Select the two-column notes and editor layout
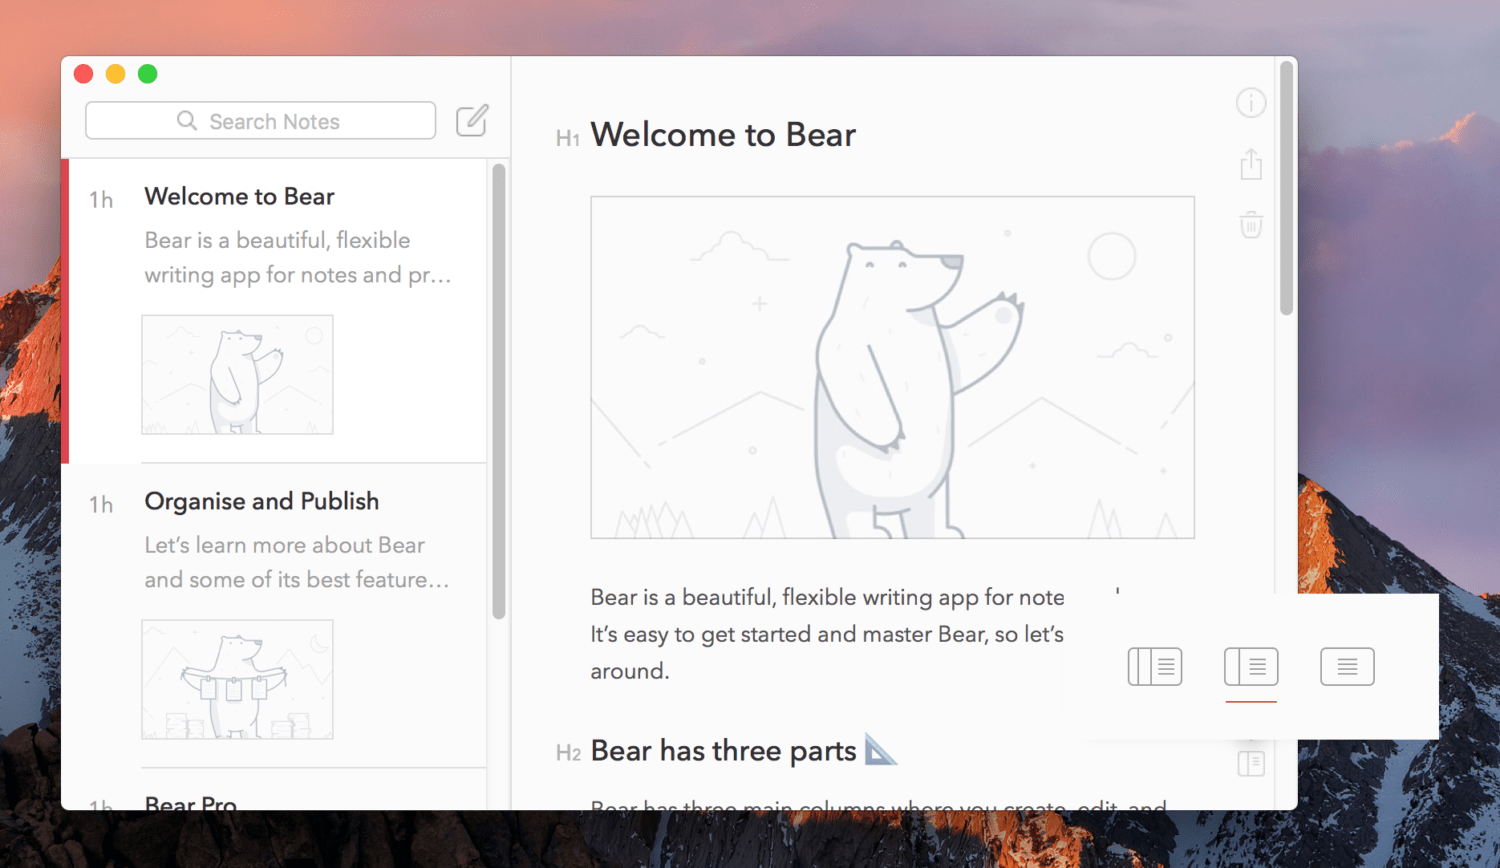 click(1250, 667)
